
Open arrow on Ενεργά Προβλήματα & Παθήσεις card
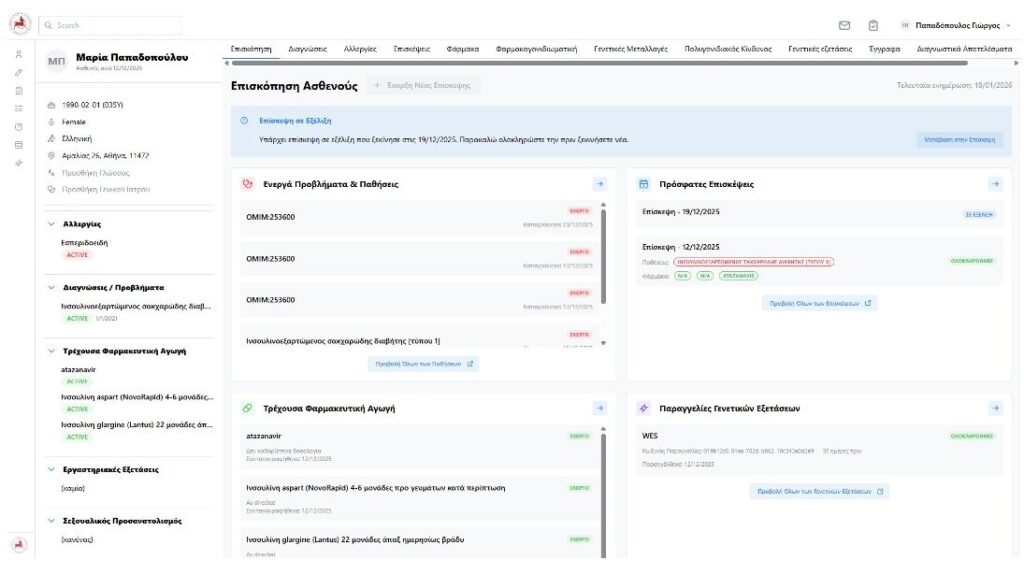[599, 184]
